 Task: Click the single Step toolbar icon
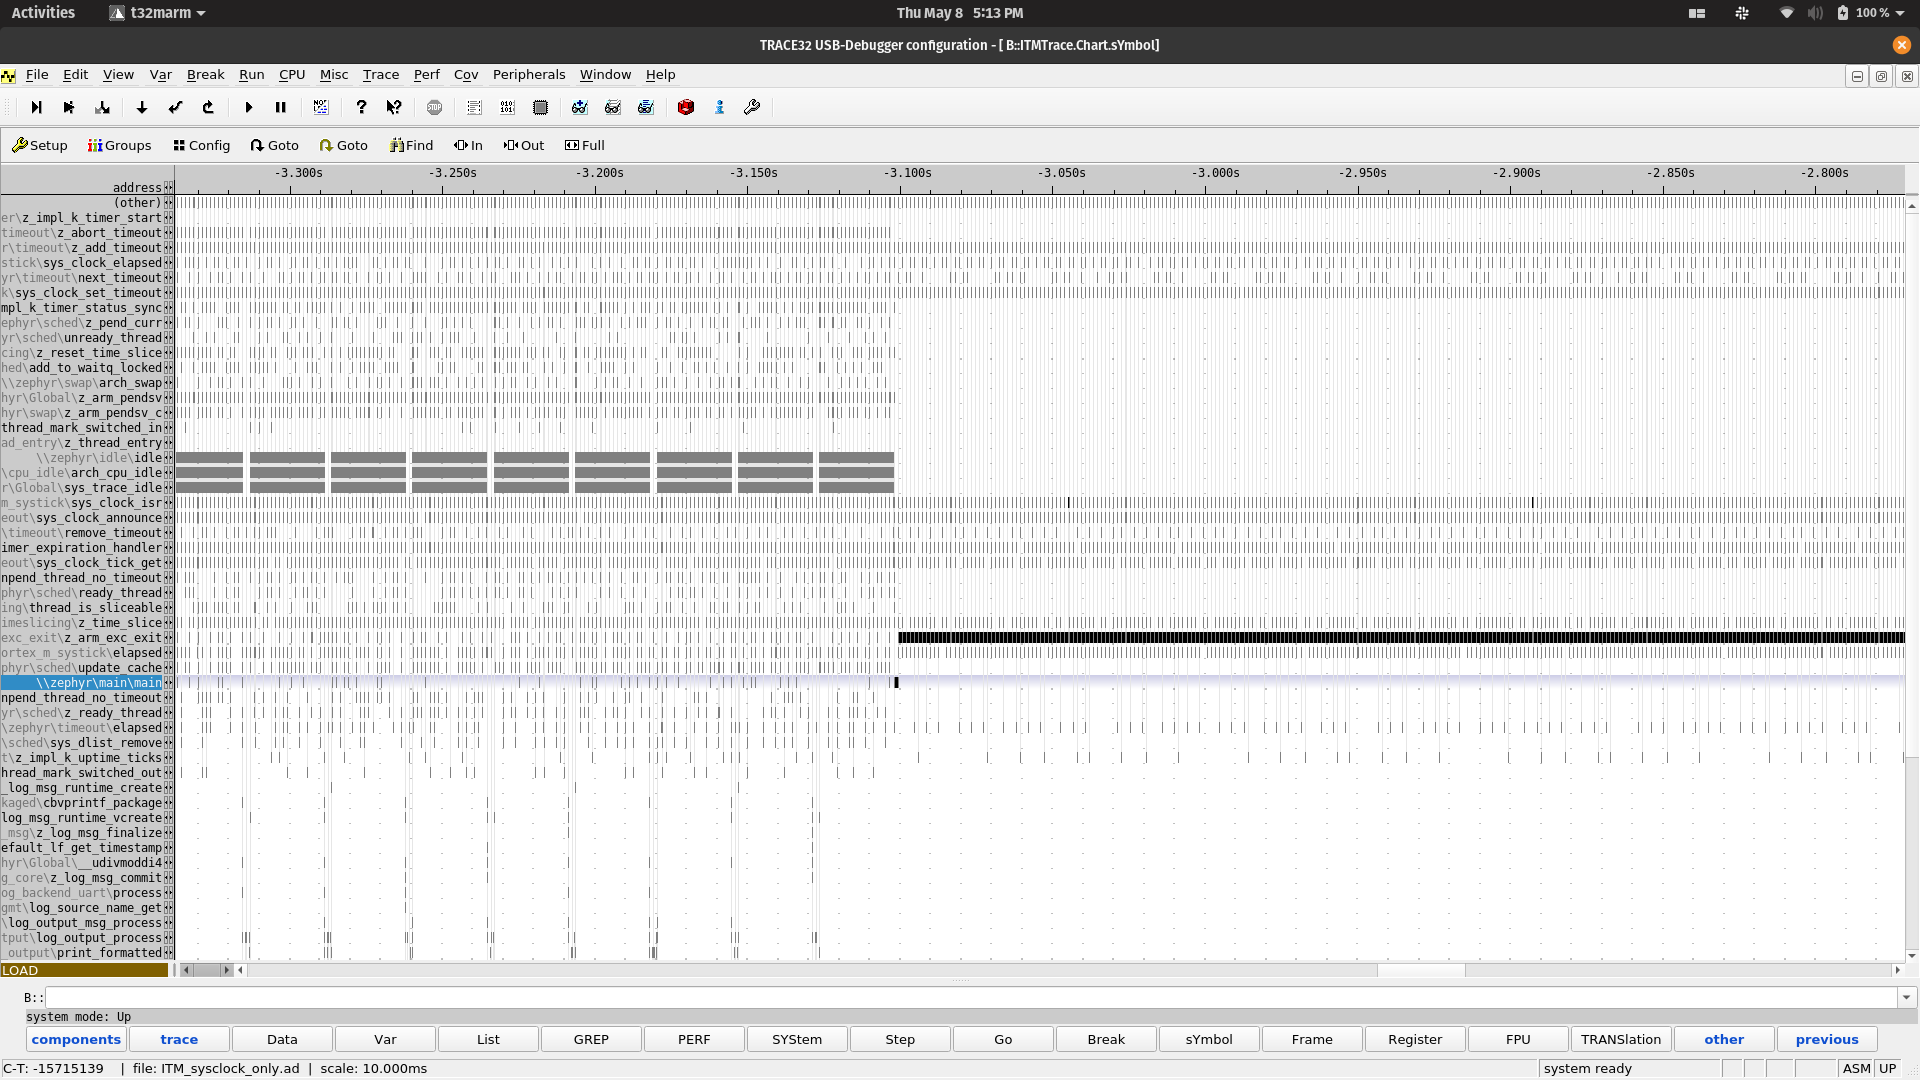tap(36, 108)
